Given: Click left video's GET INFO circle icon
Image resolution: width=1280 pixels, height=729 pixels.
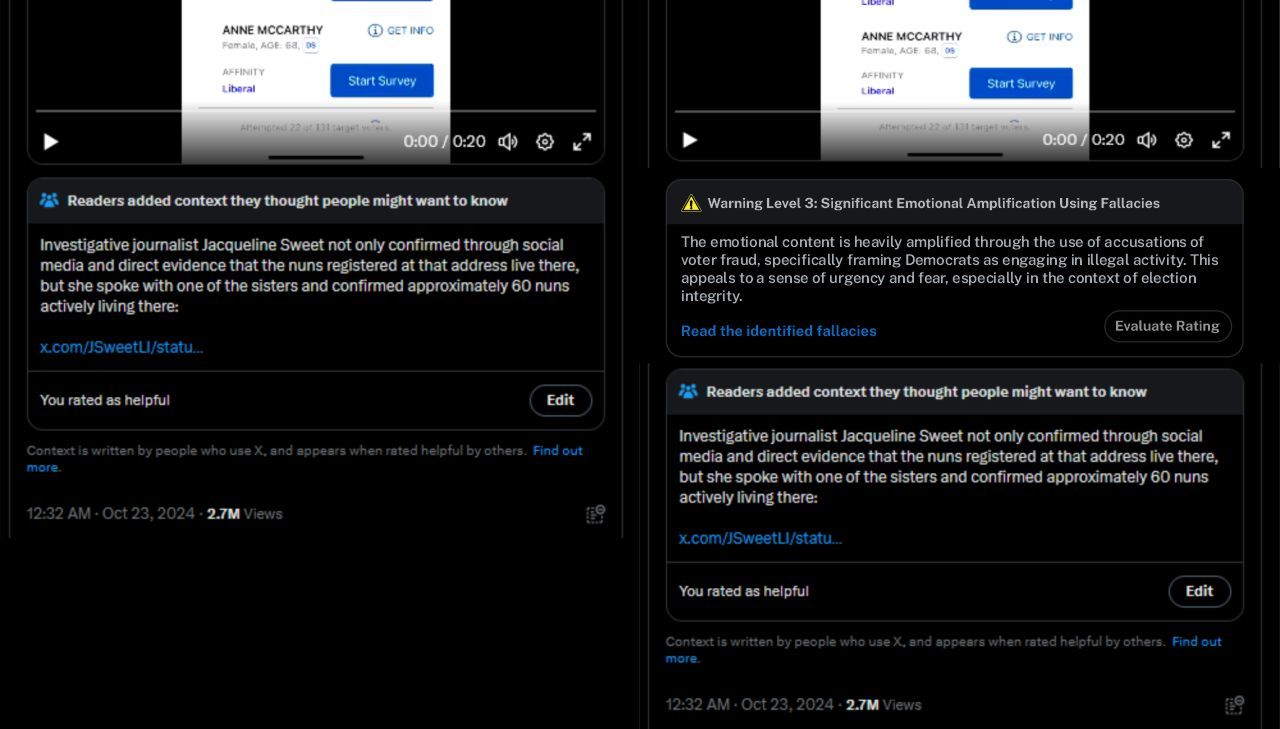Looking at the screenshot, I should point(375,30).
